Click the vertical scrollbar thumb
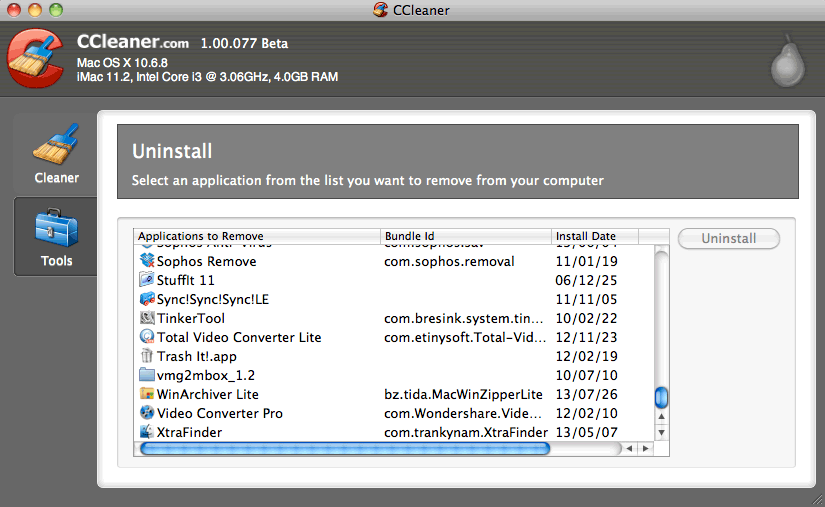This screenshot has width=825, height=507. (x=661, y=398)
